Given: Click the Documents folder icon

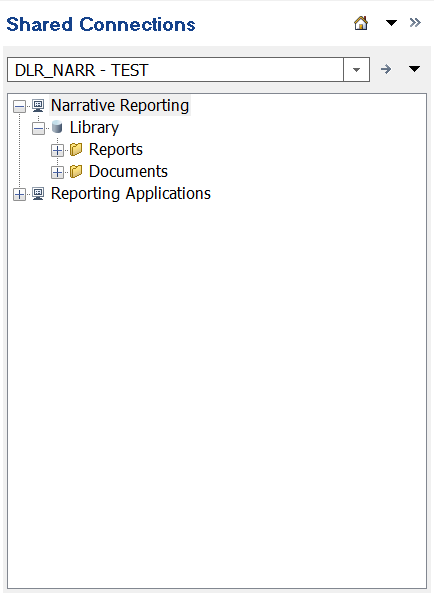Looking at the screenshot, I should [76, 172].
